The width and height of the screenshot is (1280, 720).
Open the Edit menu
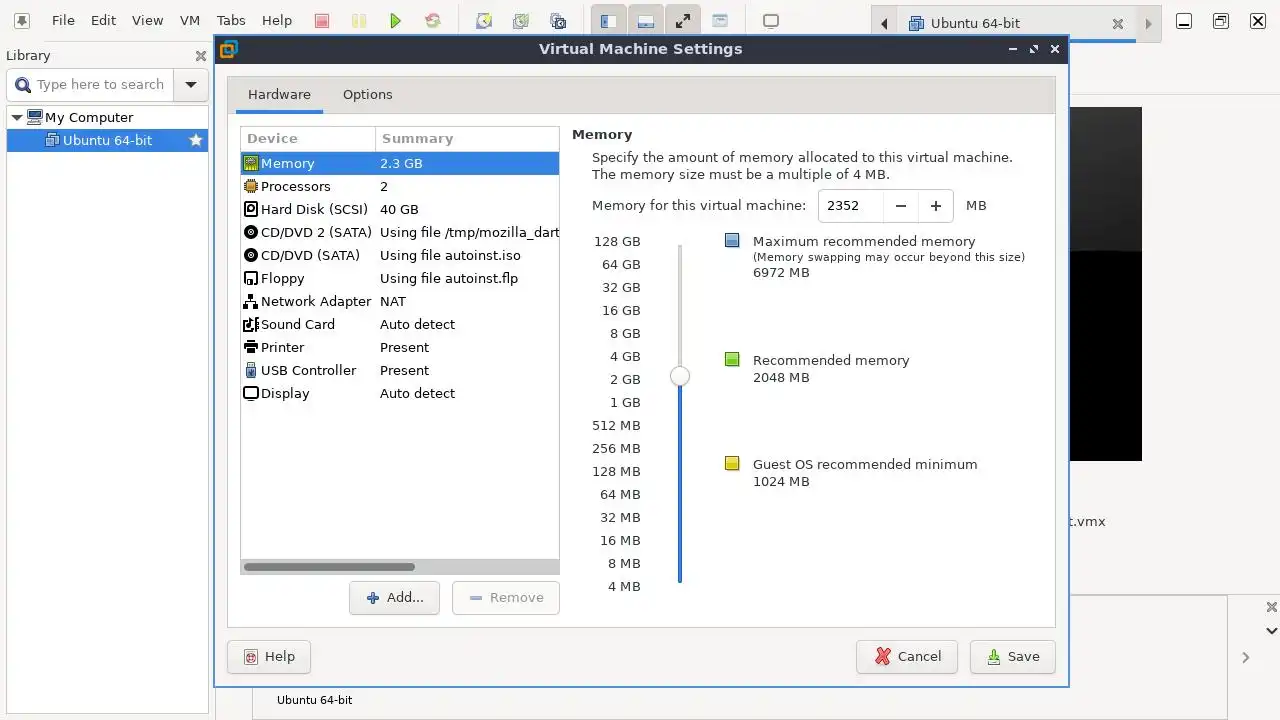(103, 20)
